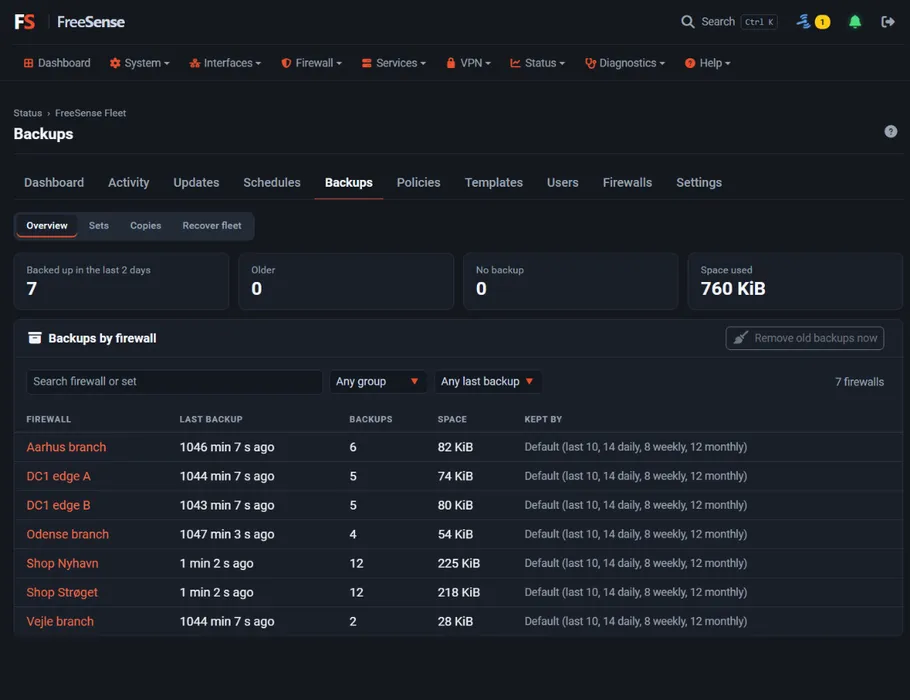Click the Kept By column header
The width and height of the screenshot is (910, 700).
coord(543,419)
